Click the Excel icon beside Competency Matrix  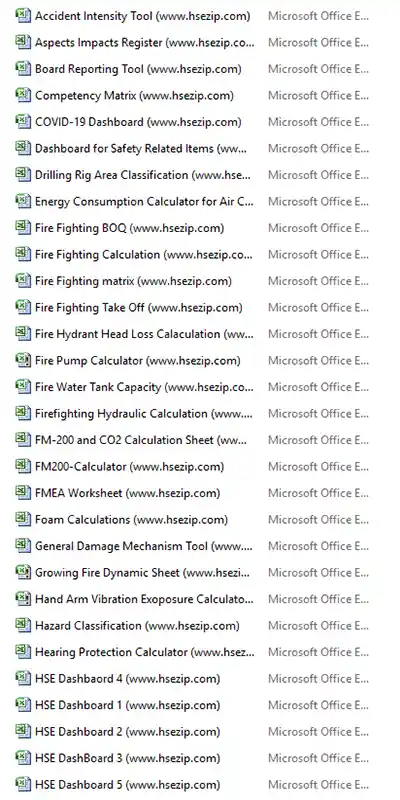click(23, 95)
